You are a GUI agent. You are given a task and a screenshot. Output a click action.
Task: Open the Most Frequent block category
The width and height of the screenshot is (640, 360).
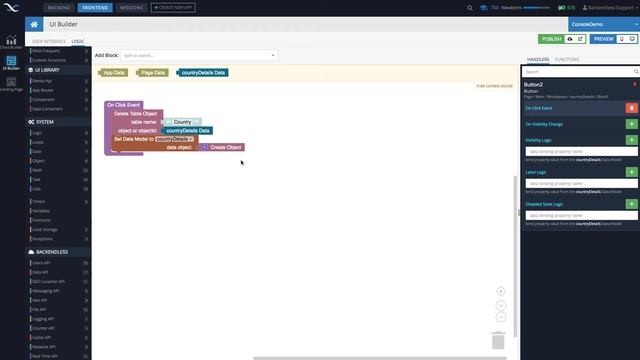58,51
